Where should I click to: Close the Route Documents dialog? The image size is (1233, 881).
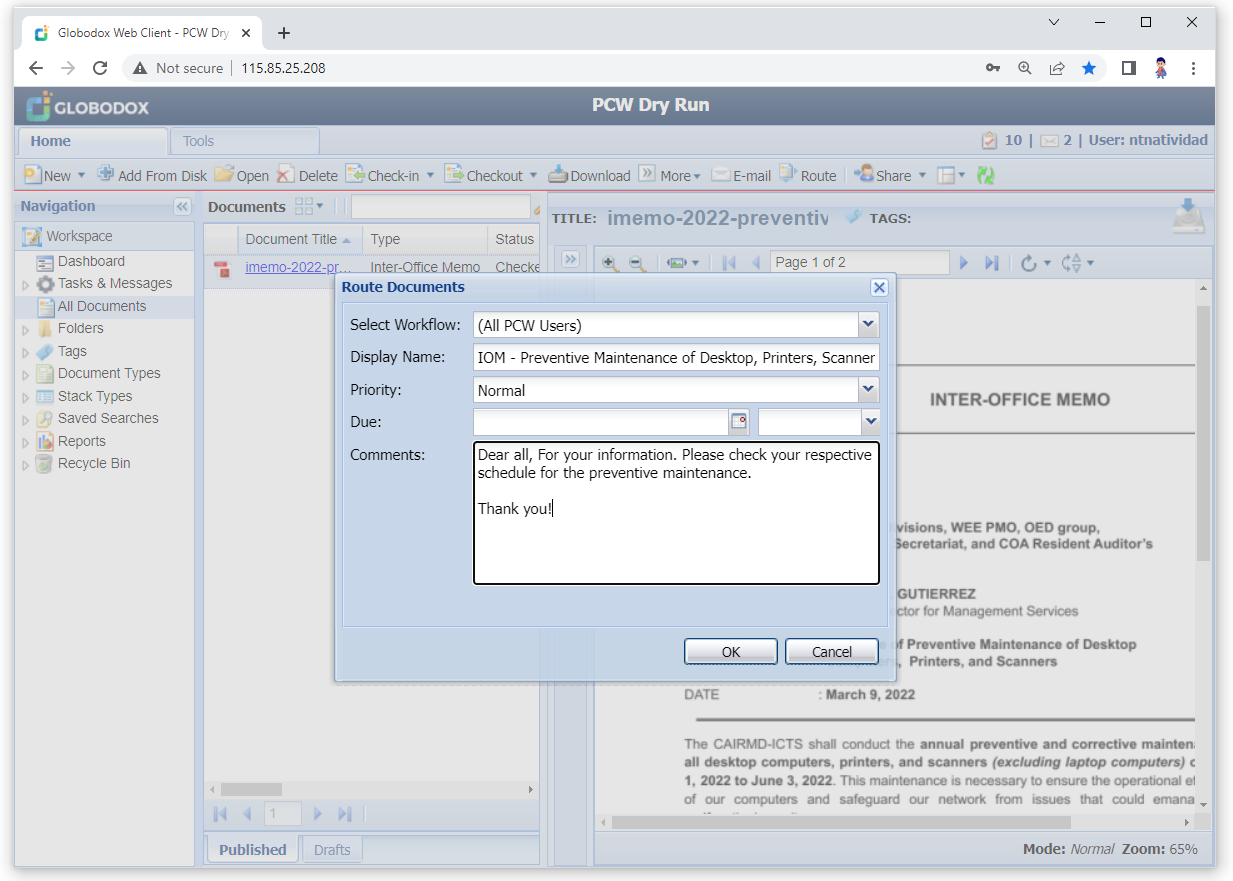tap(879, 288)
